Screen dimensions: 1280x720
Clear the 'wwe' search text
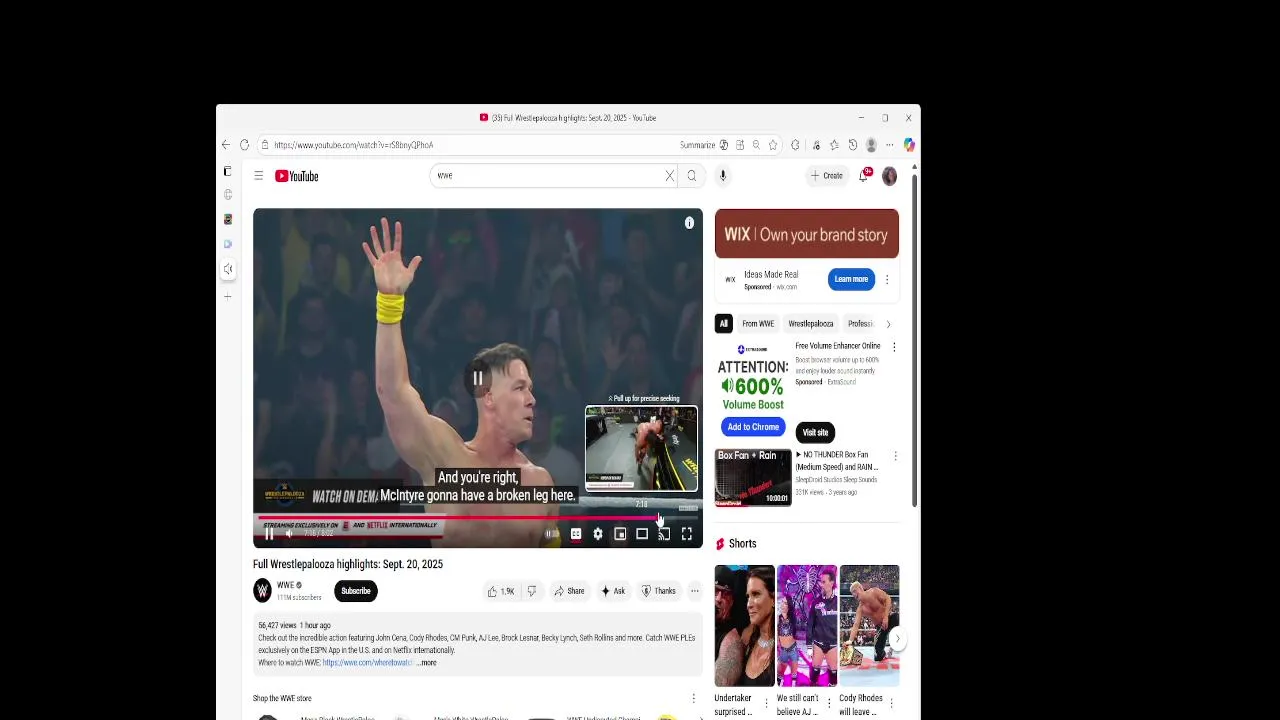click(x=670, y=176)
